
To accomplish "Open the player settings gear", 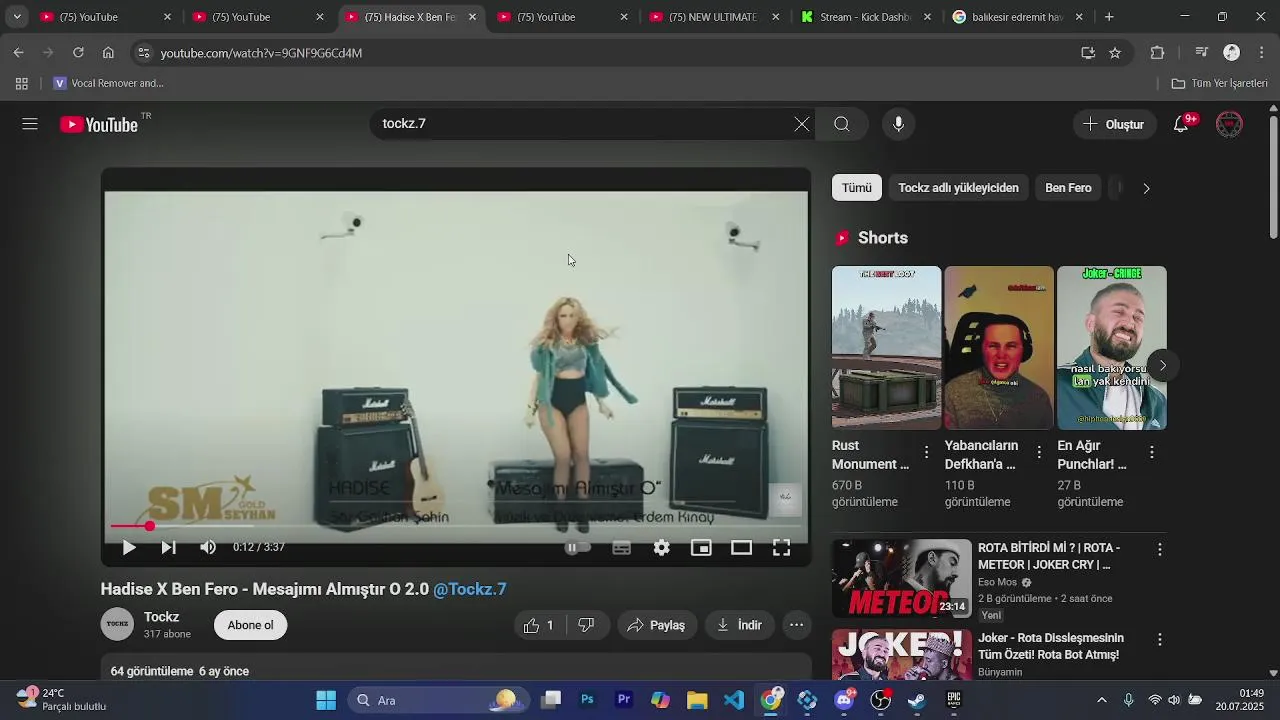I will click(x=661, y=547).
